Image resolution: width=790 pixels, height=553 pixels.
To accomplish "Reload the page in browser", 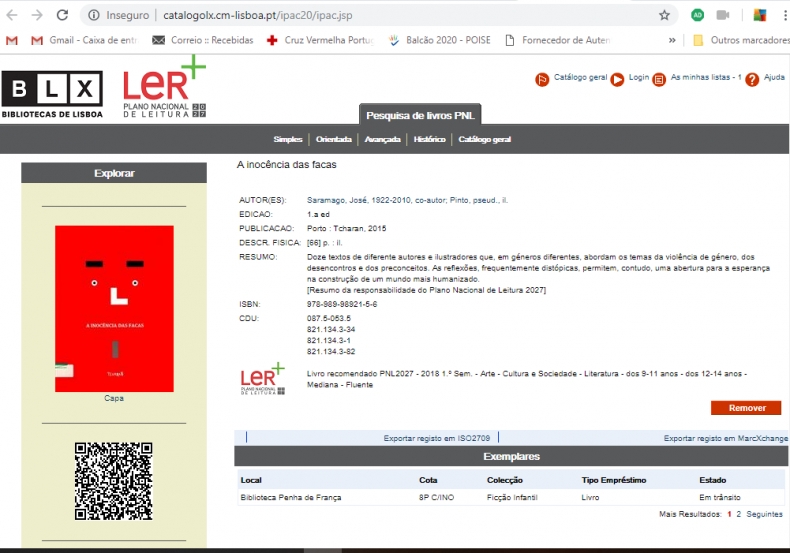I will tap(62, 15).
